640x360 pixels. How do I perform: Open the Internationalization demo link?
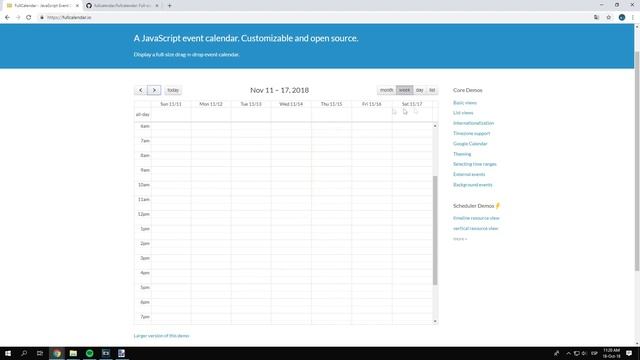click(473, 123)
